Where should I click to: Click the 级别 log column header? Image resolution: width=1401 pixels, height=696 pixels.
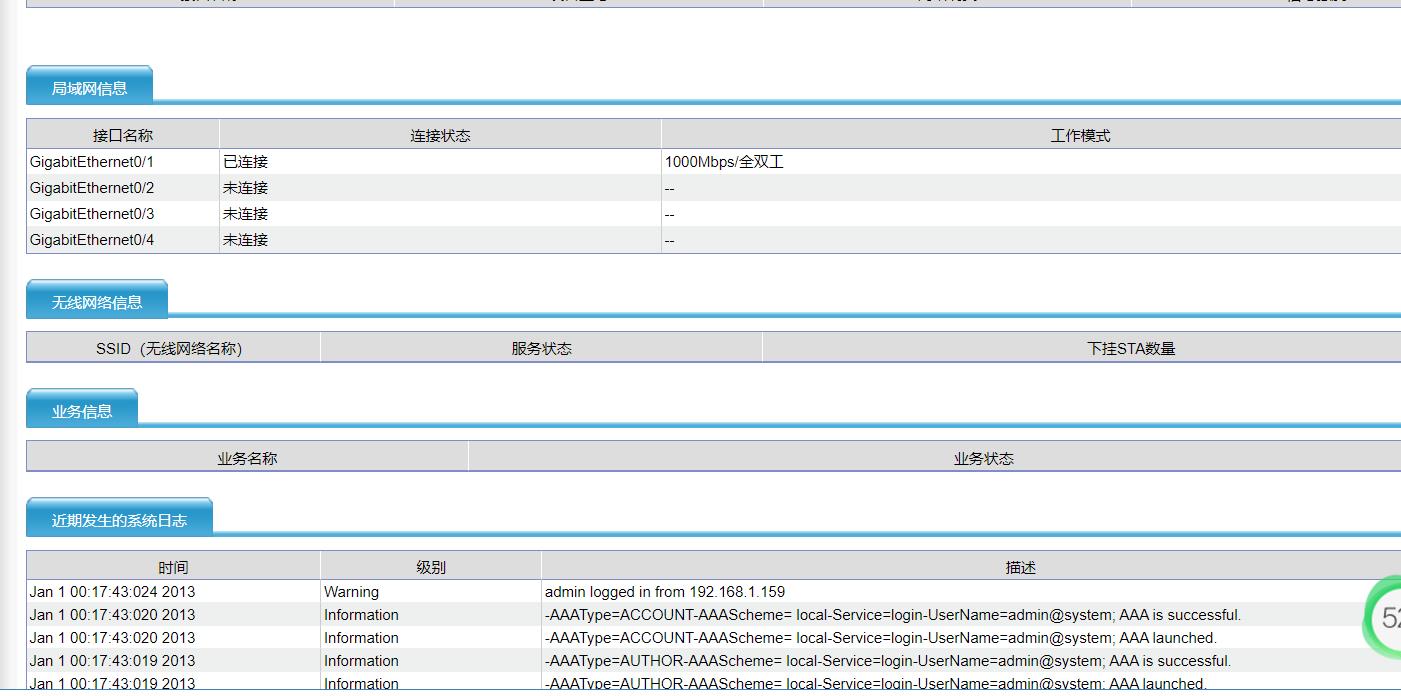431,567
